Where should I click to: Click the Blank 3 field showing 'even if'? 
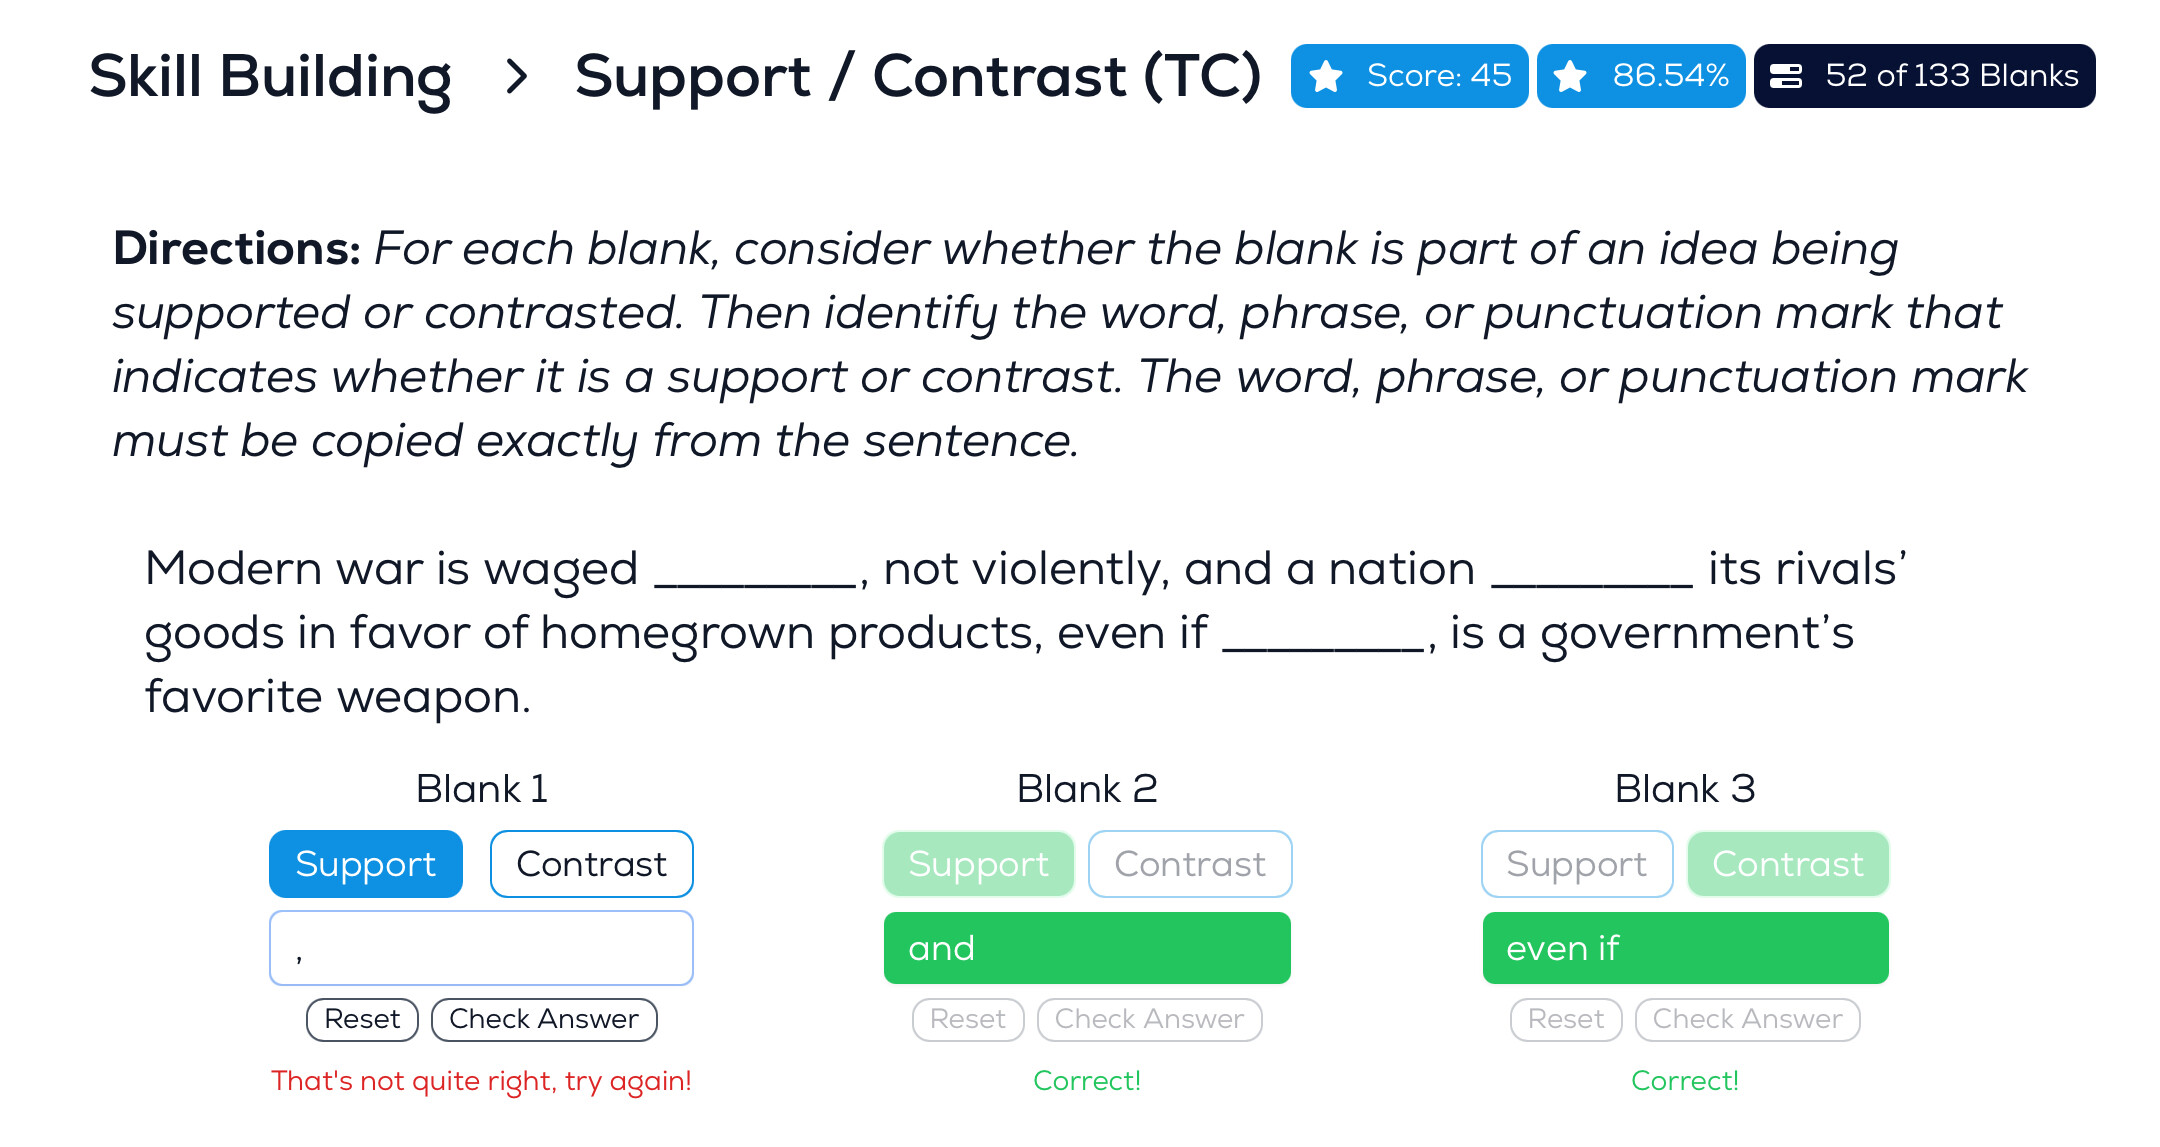[1685, 948]
